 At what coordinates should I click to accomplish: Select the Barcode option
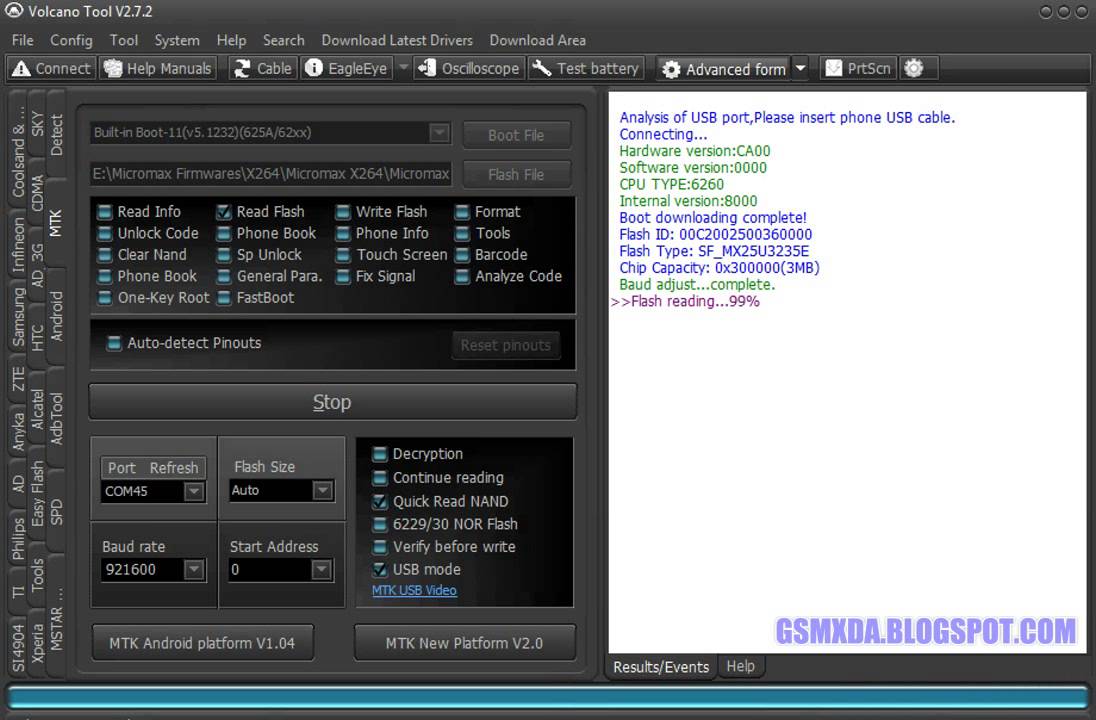[x=491, y=255]
